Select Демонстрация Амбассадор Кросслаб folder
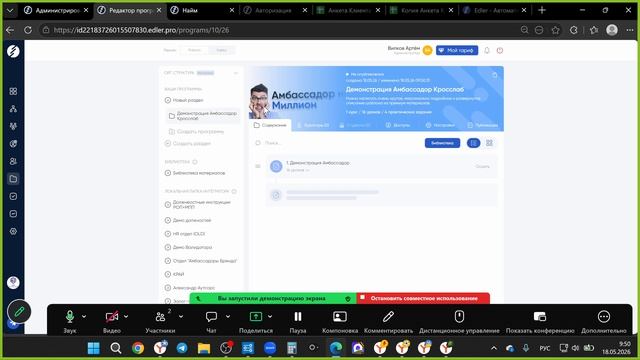Viewport: 640px width, 360px height. pos(203,116)
